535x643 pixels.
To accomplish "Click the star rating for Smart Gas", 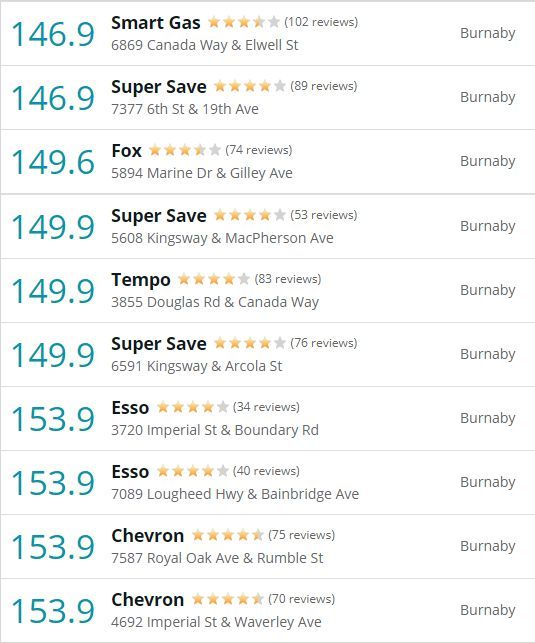I will tap(244, 22).
